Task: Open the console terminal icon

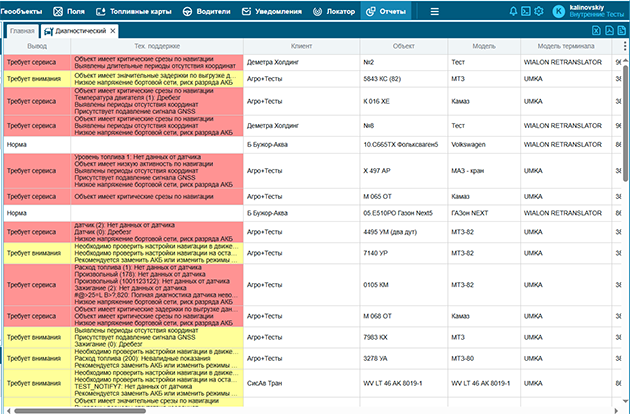Action: (x=526, y=11)
